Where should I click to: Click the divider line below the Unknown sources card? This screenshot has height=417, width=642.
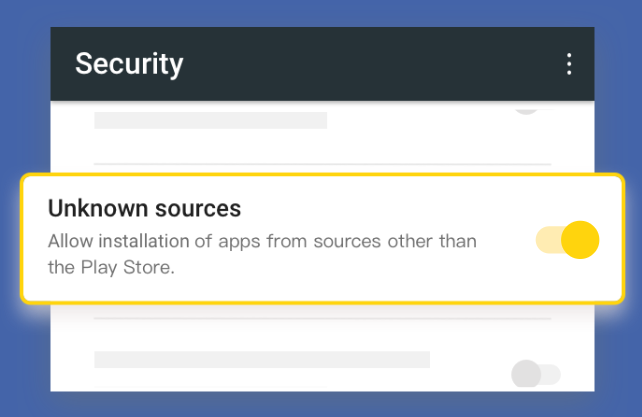322,318
